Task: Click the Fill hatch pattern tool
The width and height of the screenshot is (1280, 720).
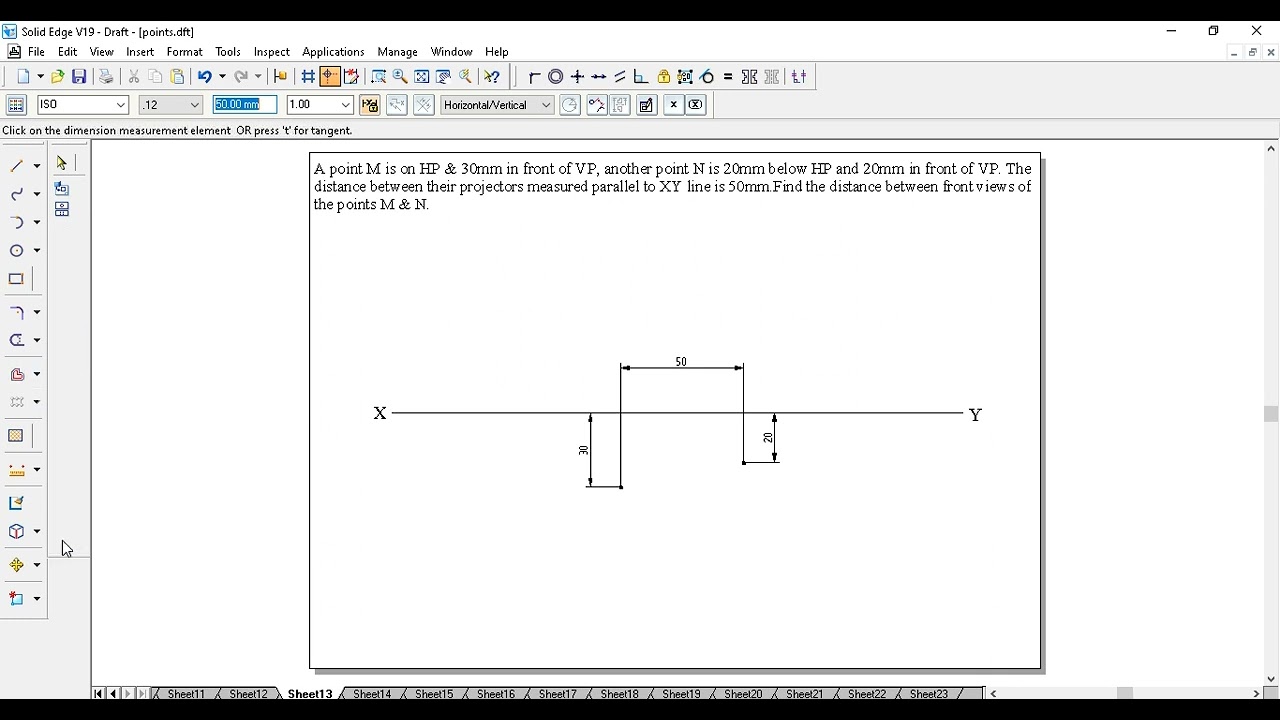Action: pos(17,436)
